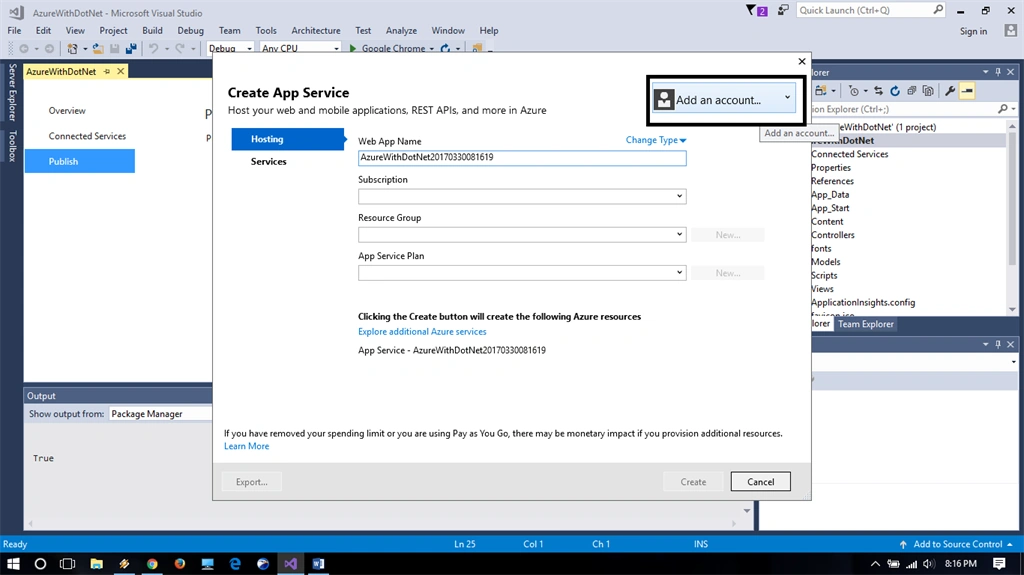The height and width of the screenshot is (575, 1024).
Task: Click the Refresh icon in Solution Explorer toolbar
Action: [895, 91]
